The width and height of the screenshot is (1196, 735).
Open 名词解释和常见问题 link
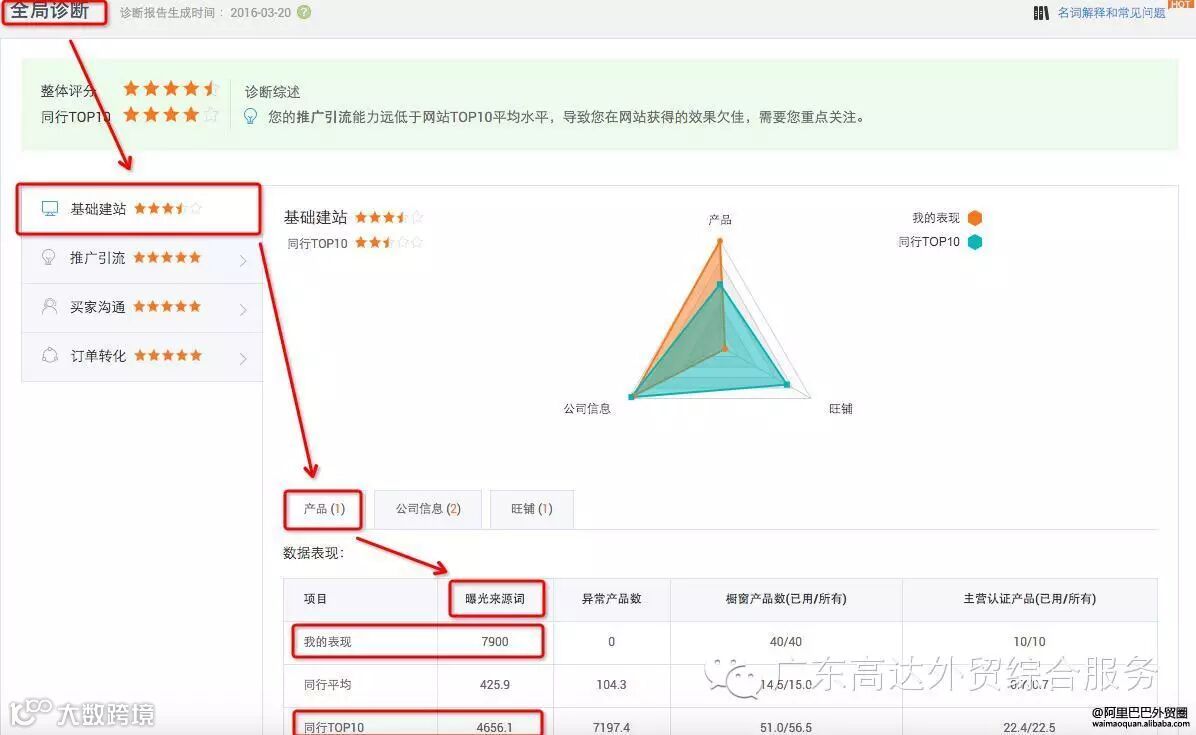pyautogui.click(x=1110, y=13)
